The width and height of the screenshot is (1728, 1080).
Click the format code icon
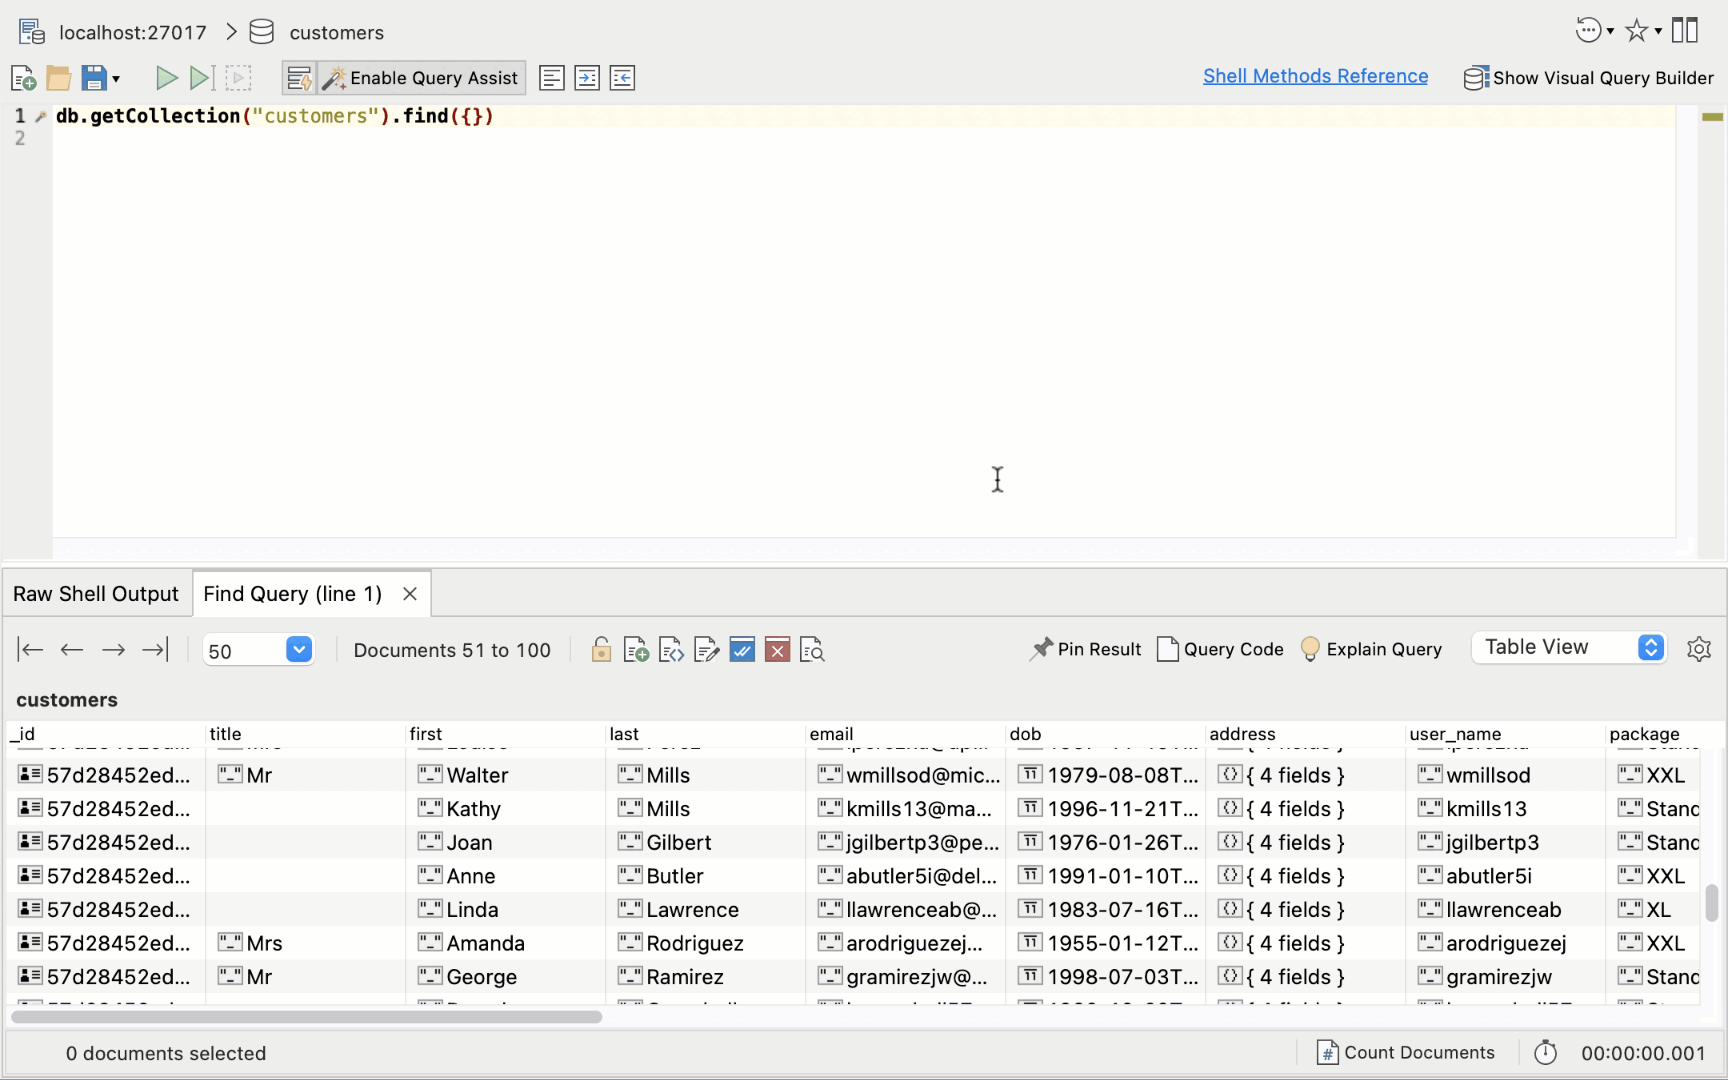click(552, 78)
